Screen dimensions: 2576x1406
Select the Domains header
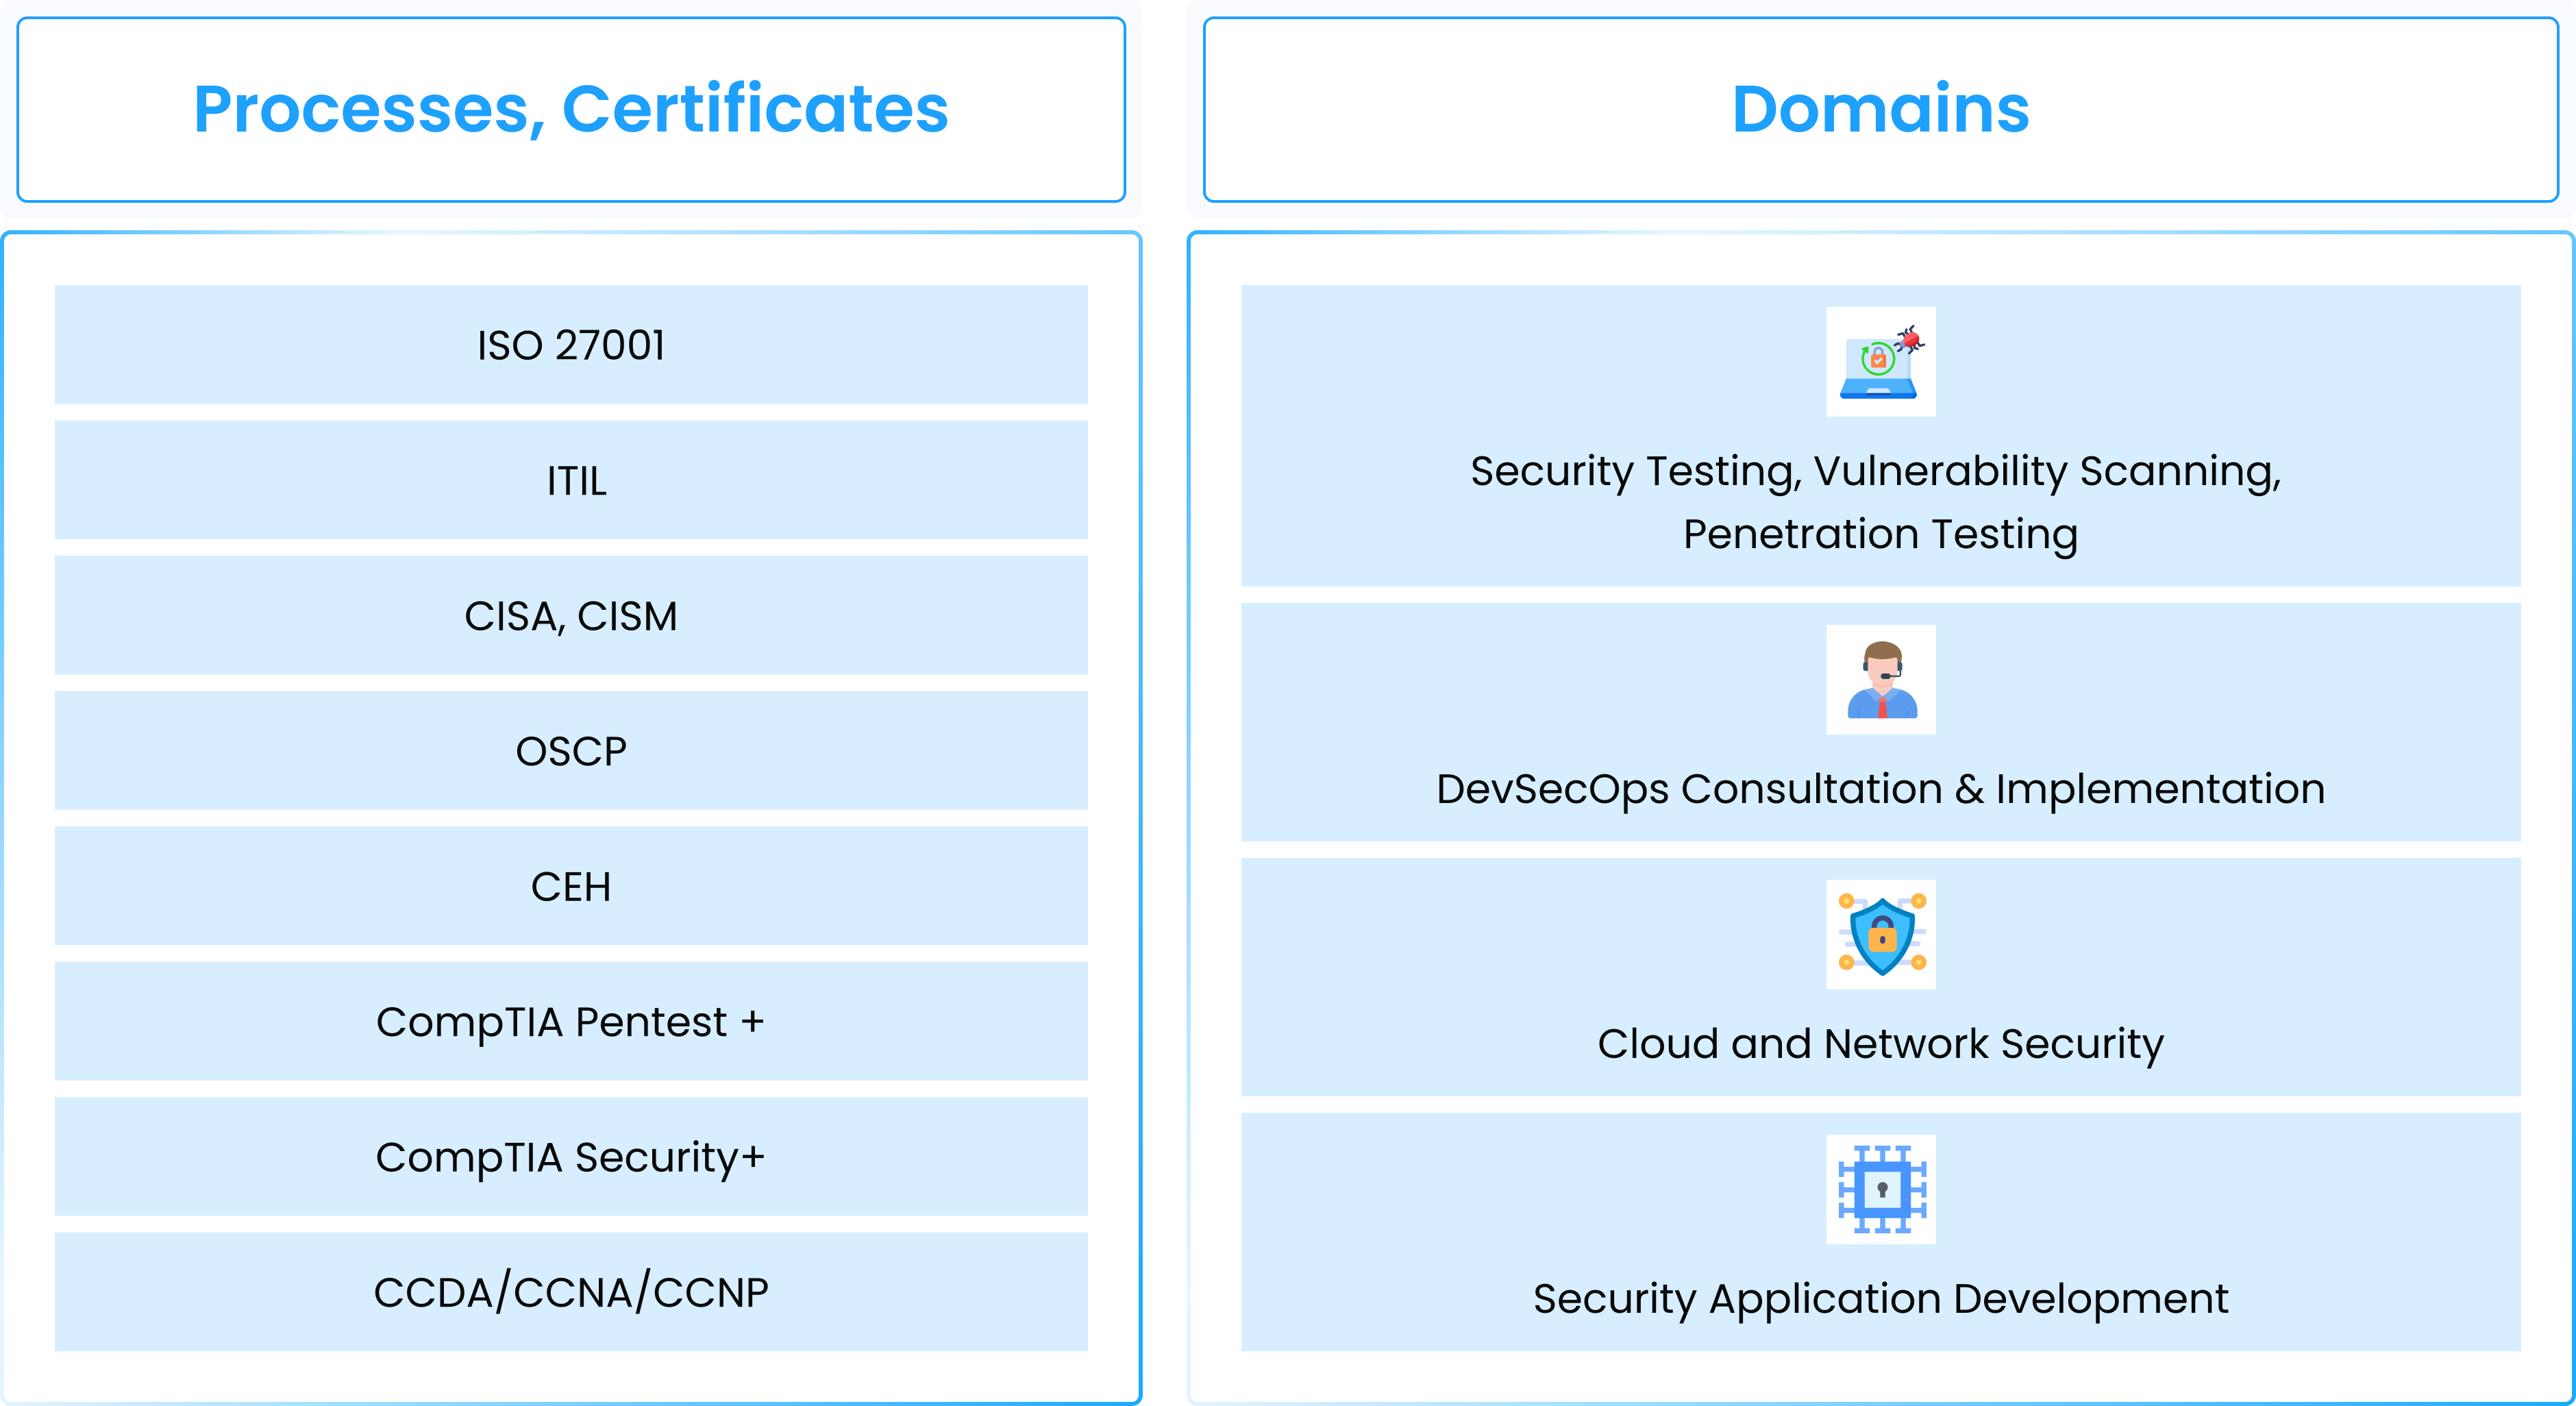[x=1880, y=109]
